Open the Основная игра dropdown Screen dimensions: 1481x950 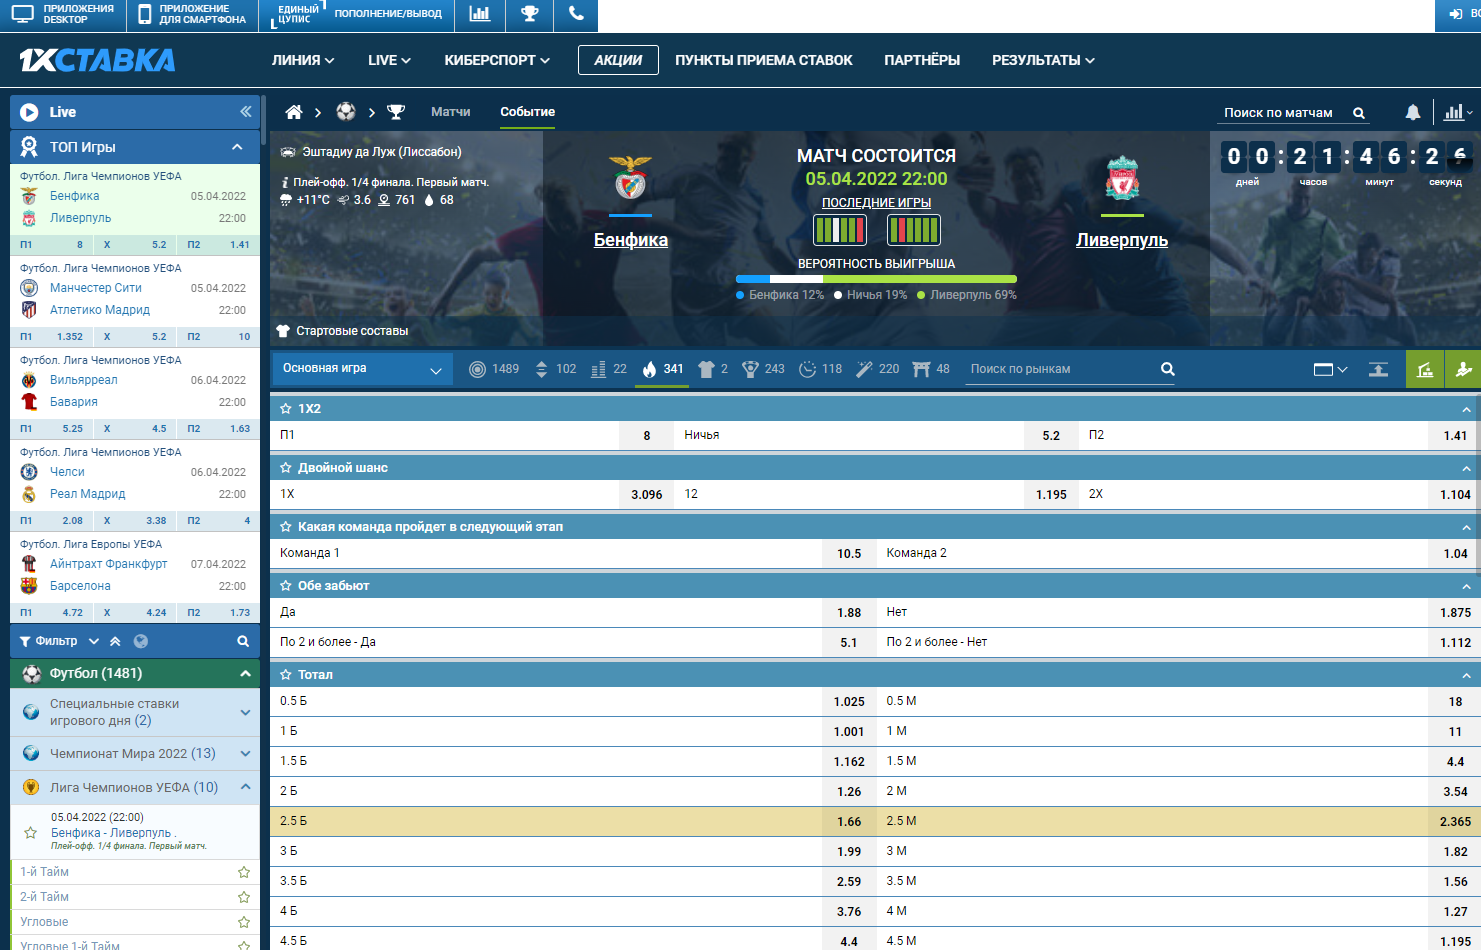pos(362,369)
